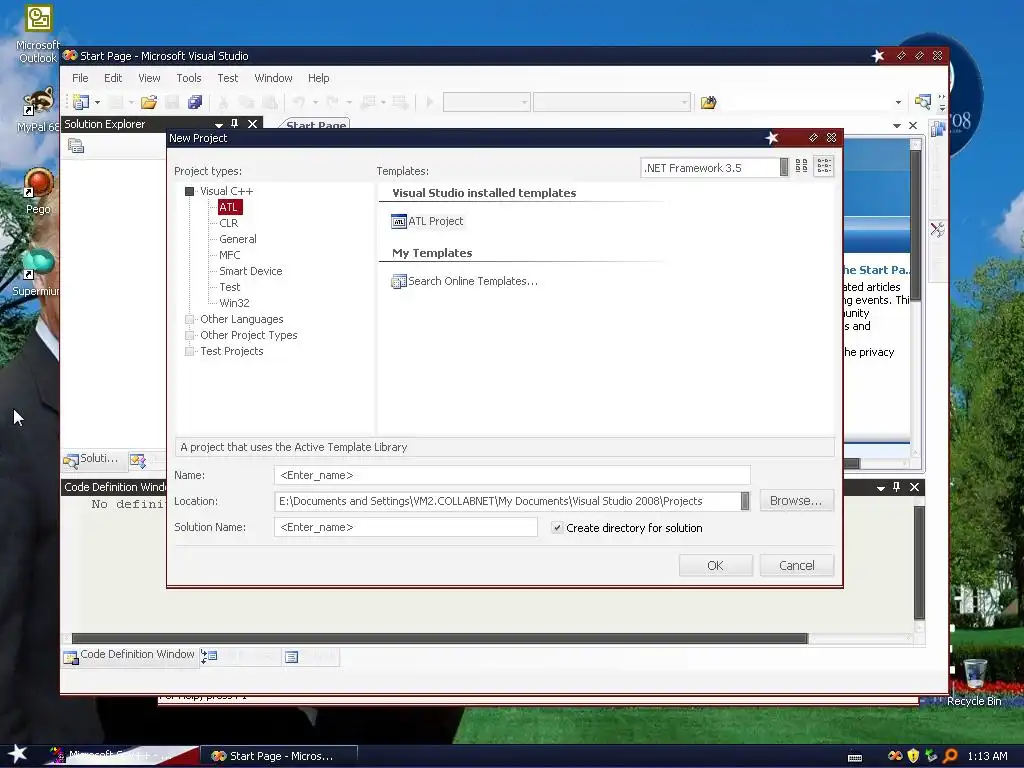Click the open-folder icon right of combo boxes
The image size is (1024, 768).
point(709,102)
